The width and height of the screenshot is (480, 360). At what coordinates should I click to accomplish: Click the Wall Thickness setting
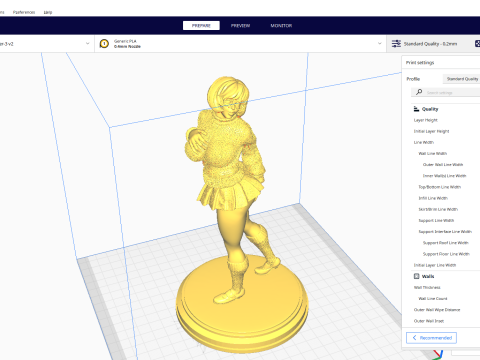(x=427, y=287)
